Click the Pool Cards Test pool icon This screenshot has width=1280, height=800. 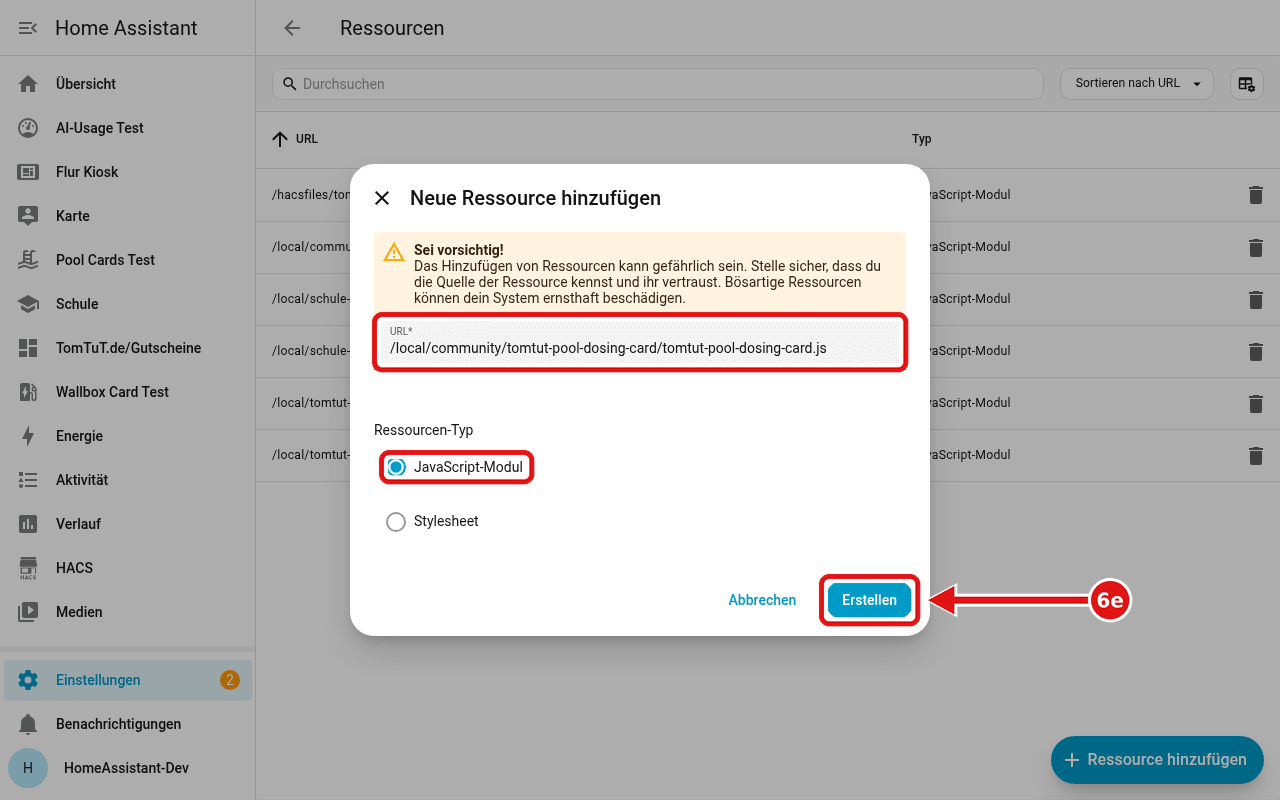(28, 260)
